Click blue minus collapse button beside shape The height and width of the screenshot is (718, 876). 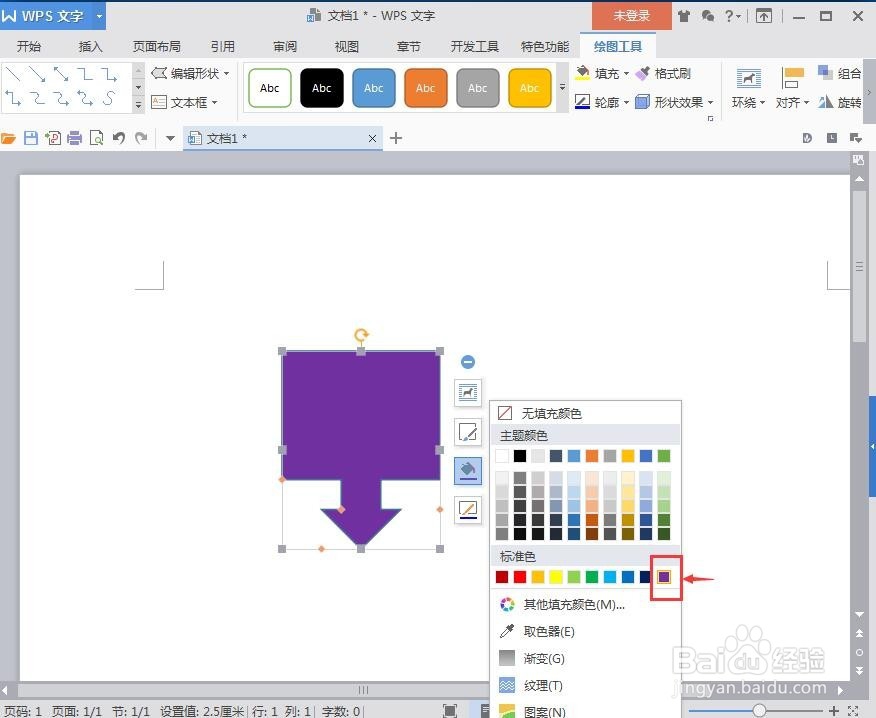(468, 362)
